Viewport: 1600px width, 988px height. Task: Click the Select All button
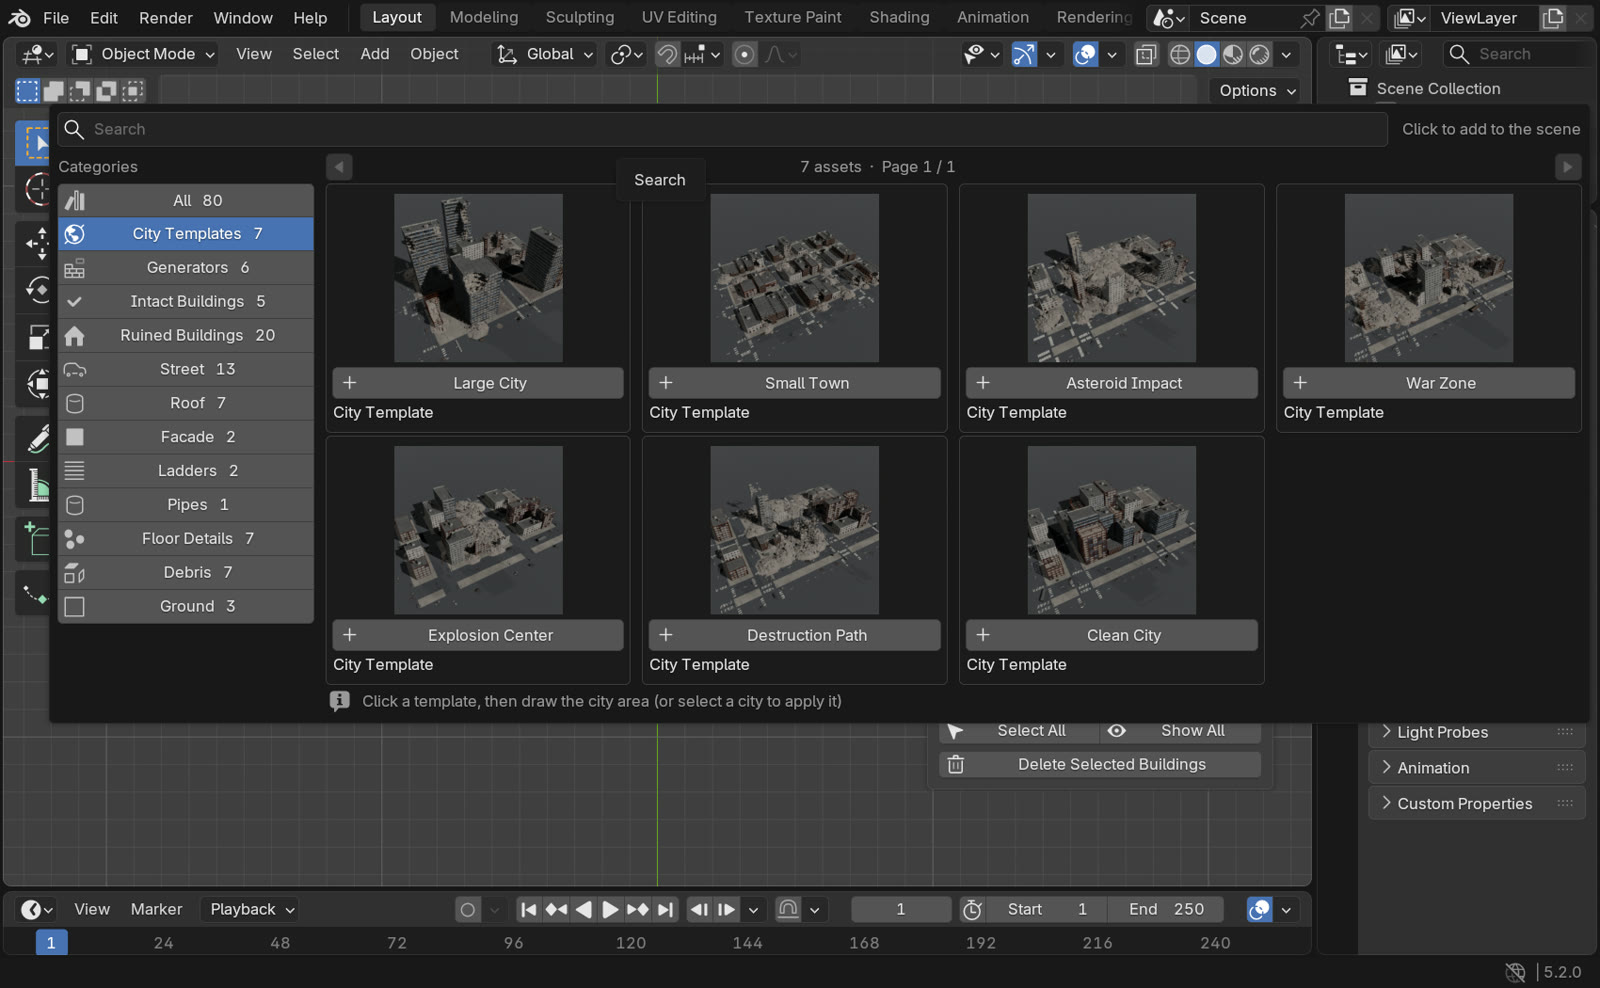point(1019,731)
